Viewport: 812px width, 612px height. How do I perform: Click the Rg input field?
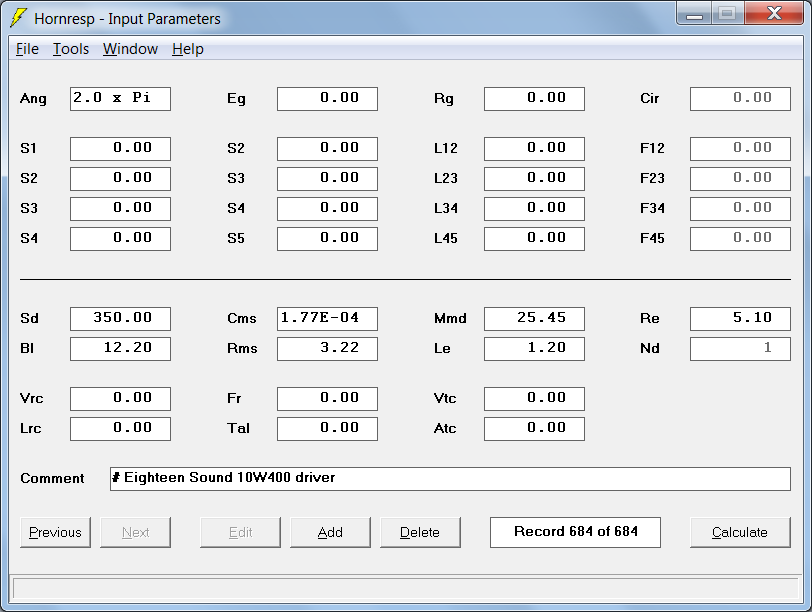[534, 99]
